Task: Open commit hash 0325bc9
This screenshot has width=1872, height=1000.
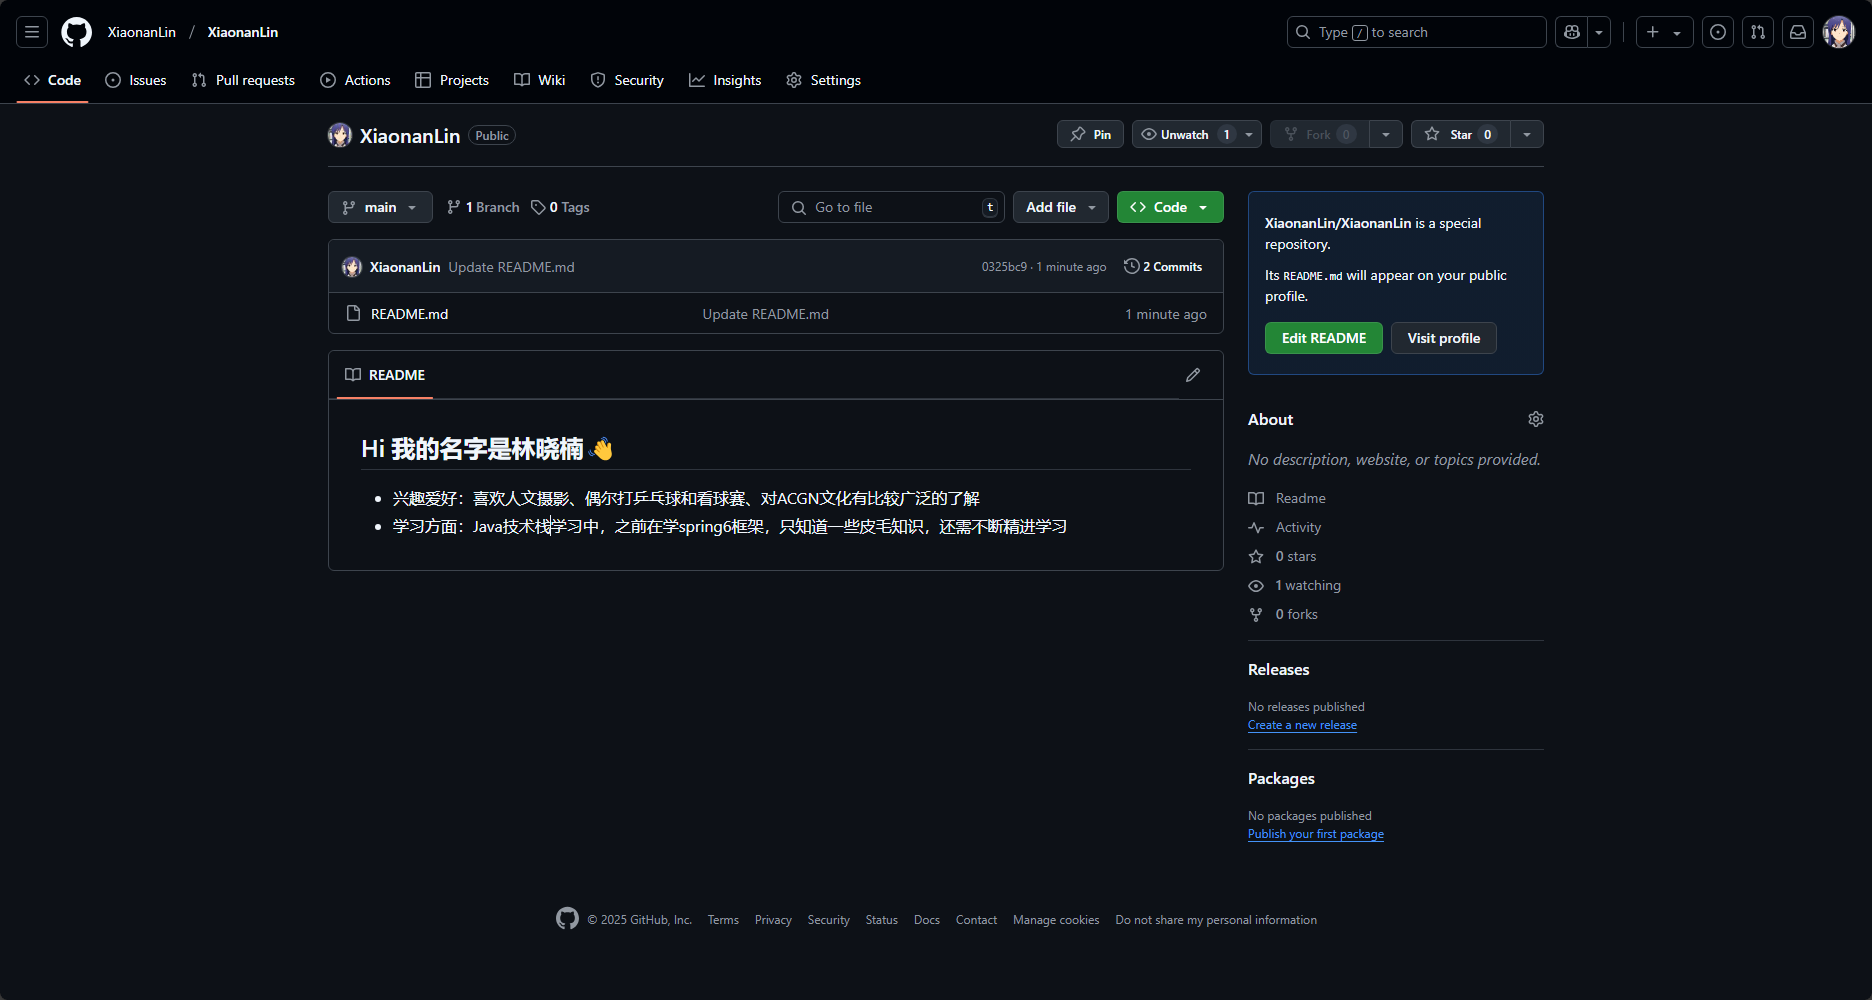Action: click(1004, 267)
